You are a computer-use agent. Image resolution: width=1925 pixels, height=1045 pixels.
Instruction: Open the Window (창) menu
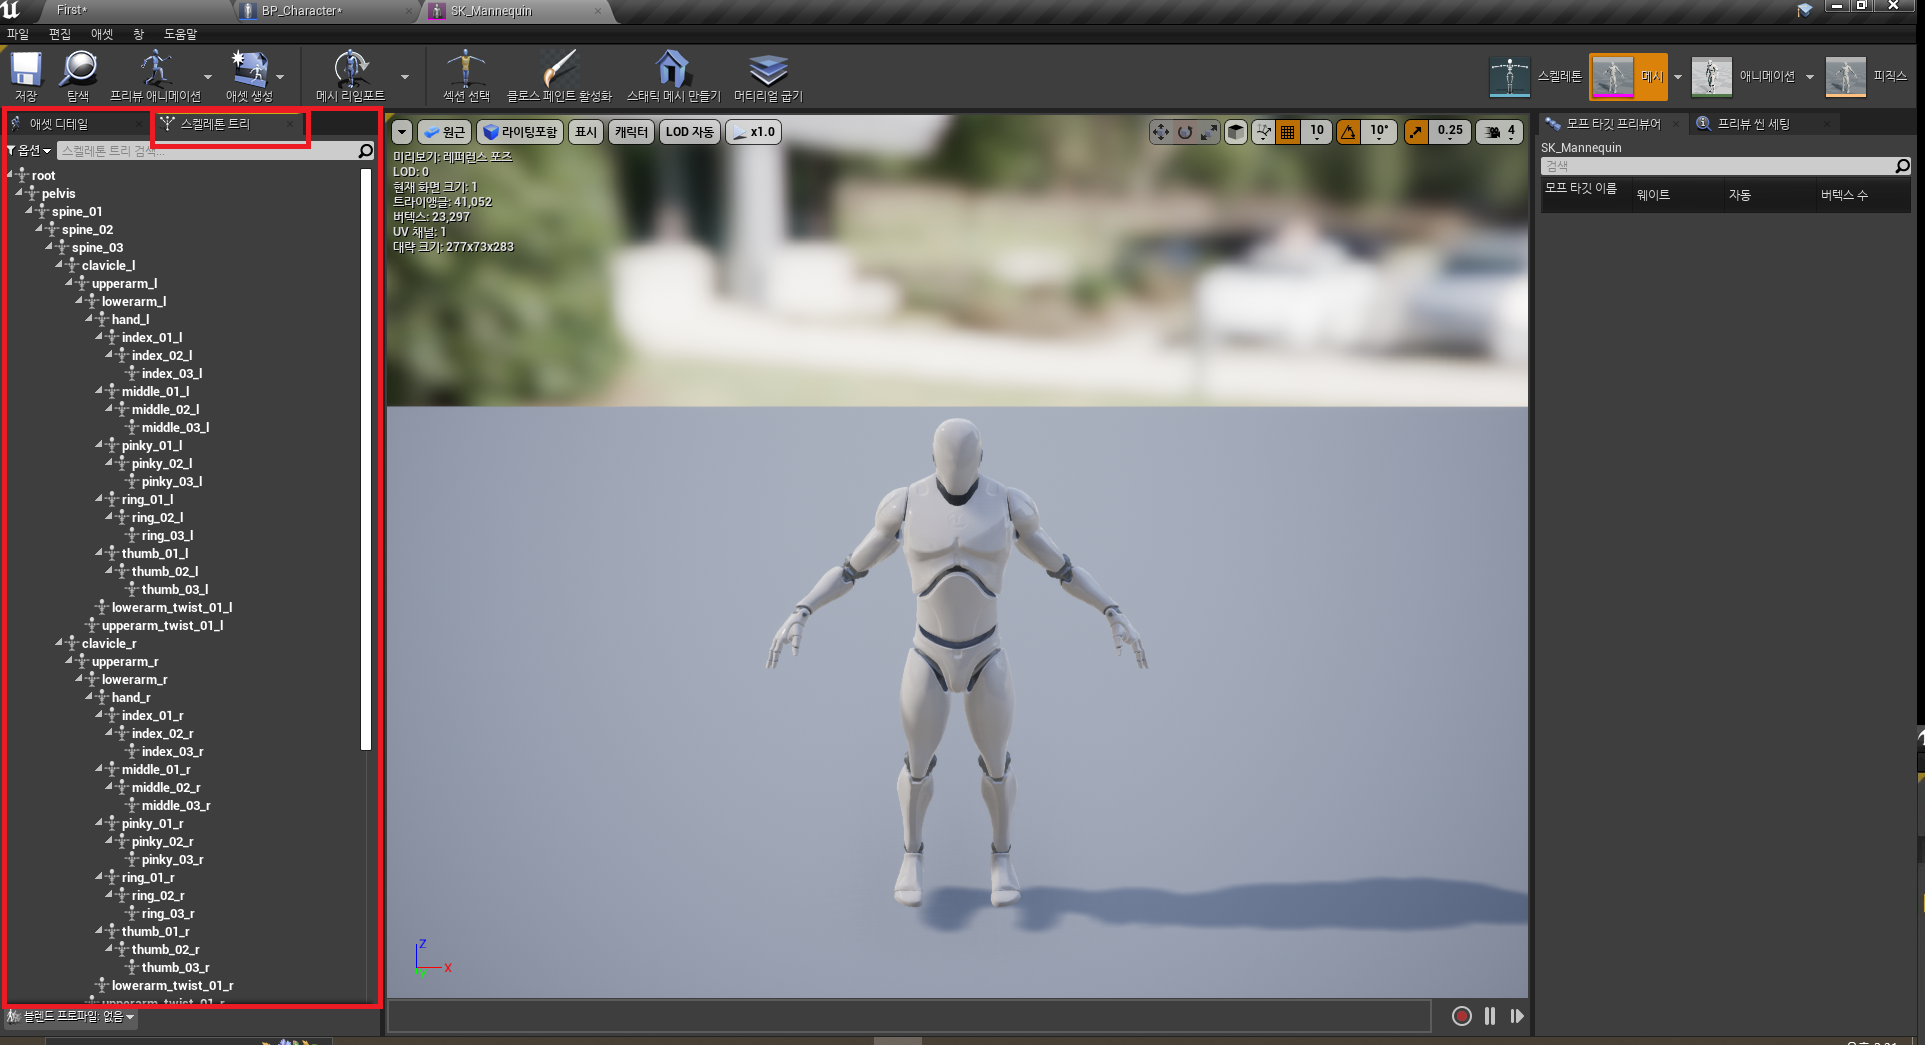(139, 34)
